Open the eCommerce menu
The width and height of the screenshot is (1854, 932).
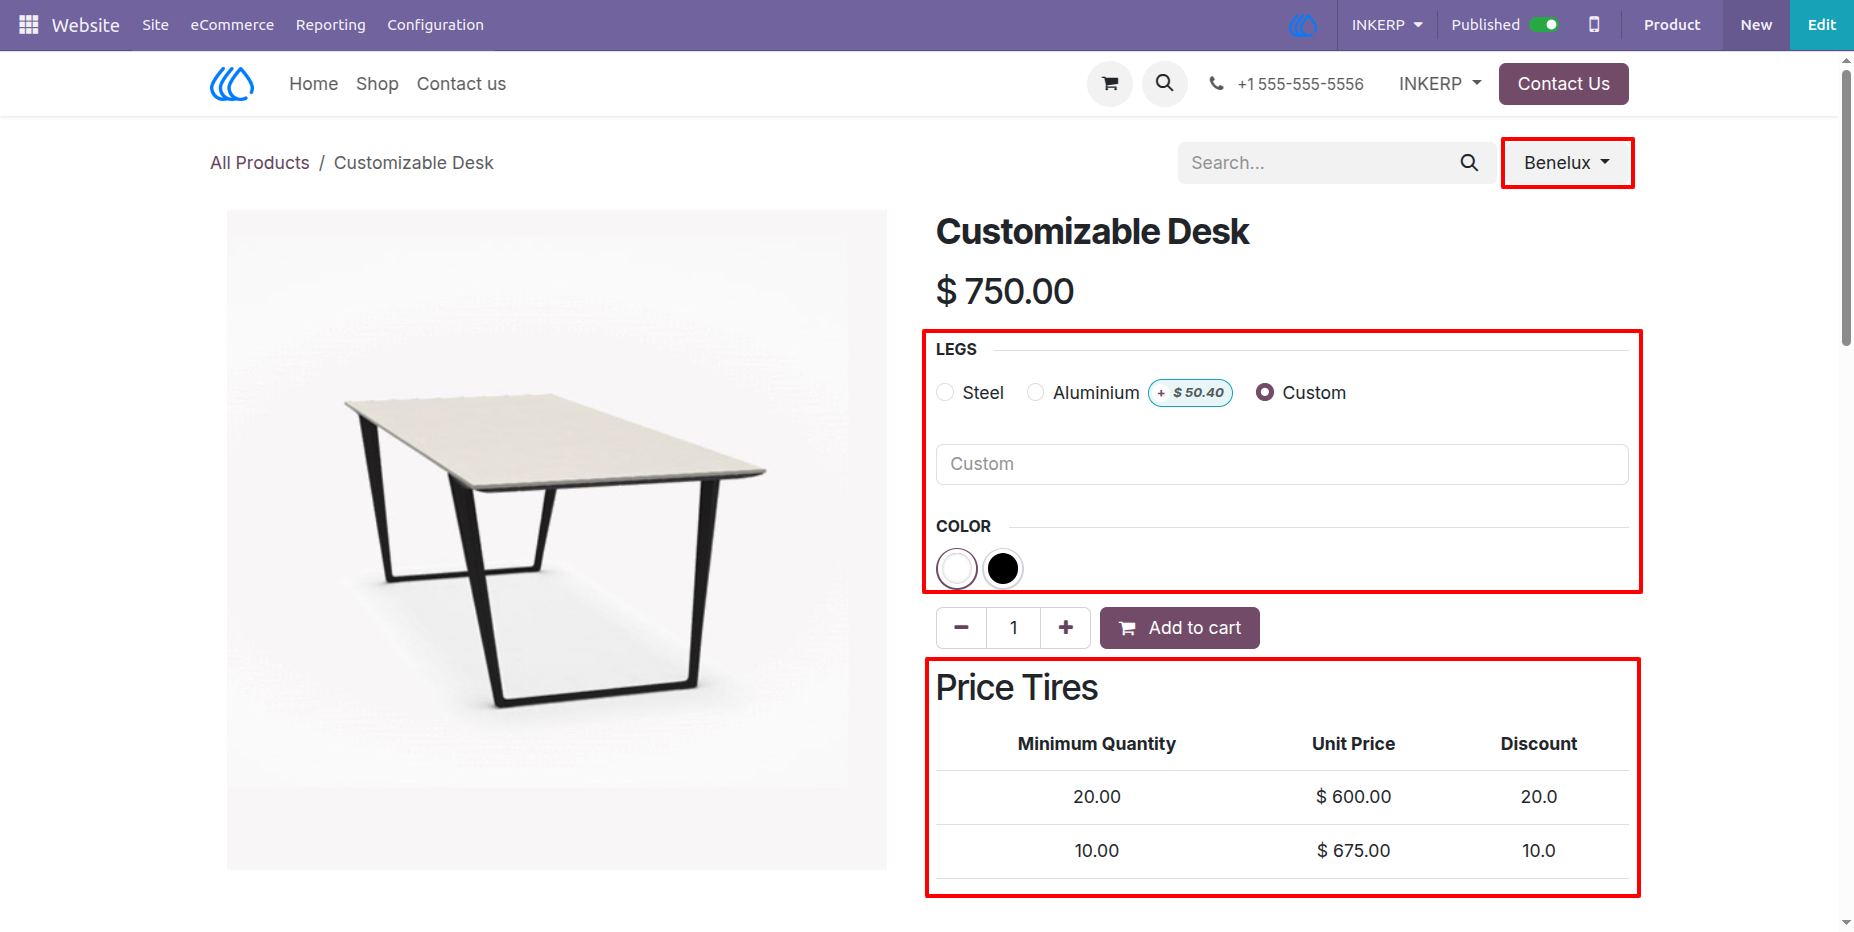[232, 25]
